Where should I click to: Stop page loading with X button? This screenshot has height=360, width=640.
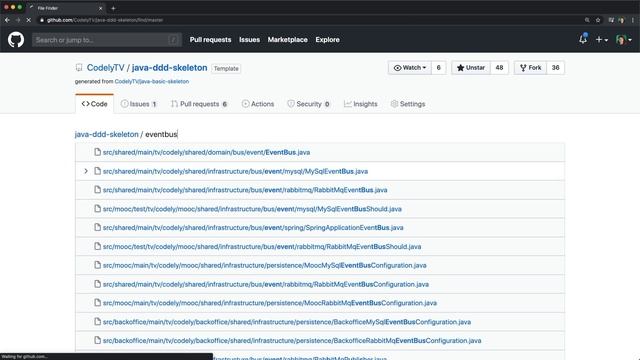(29, 20)
